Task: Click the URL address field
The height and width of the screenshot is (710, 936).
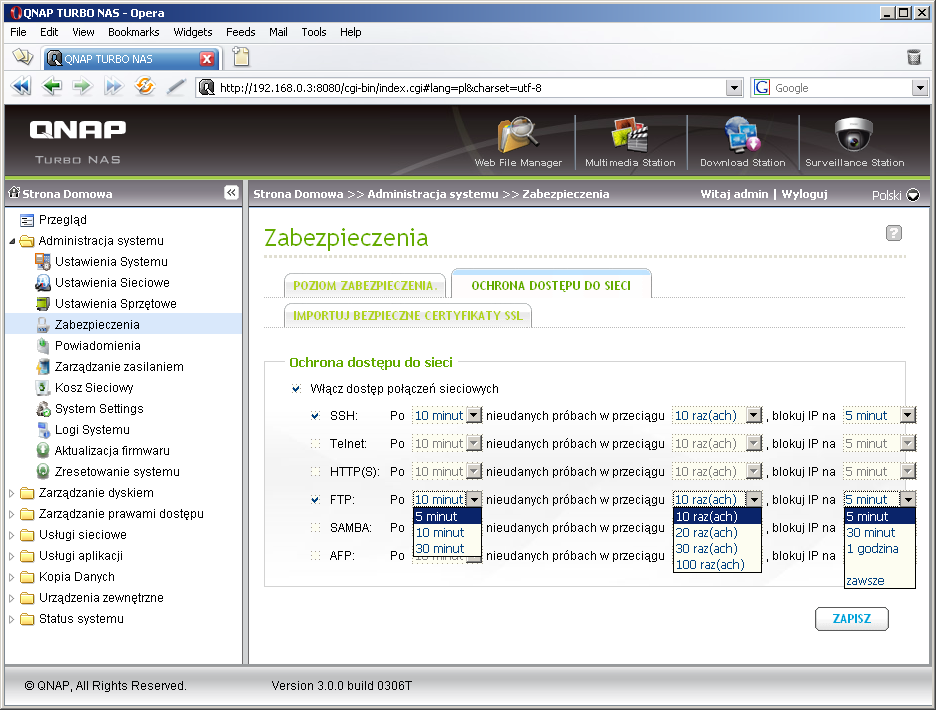Action: click(472, 88)
